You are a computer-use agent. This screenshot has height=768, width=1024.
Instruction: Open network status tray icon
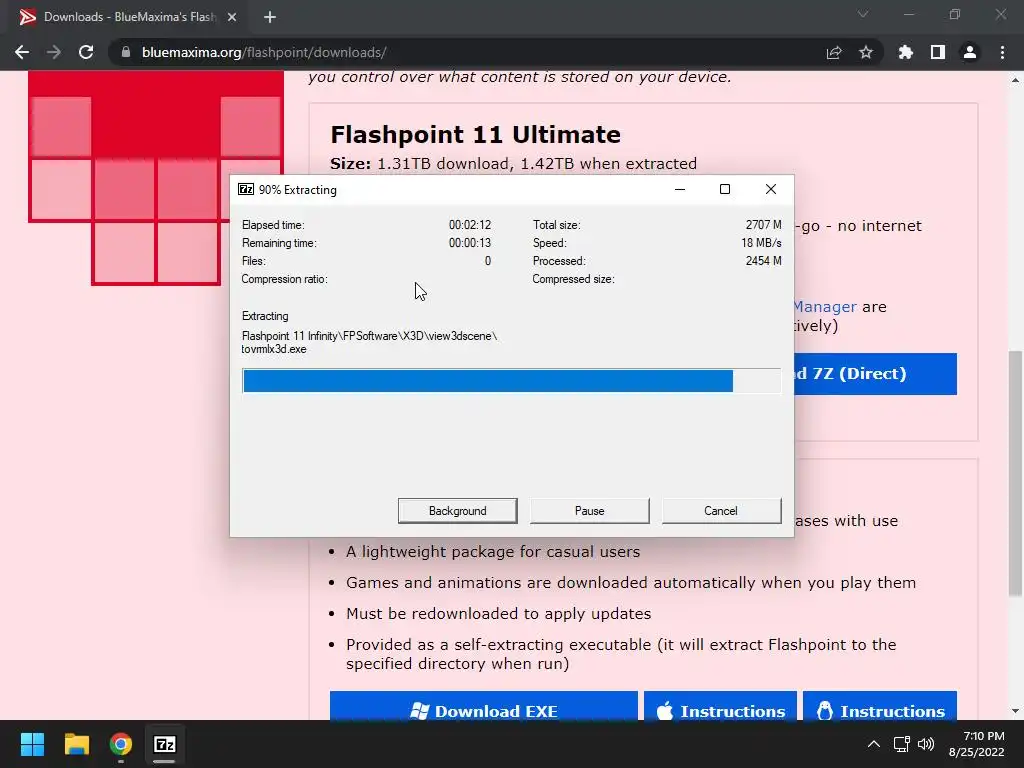click(902, 744)
